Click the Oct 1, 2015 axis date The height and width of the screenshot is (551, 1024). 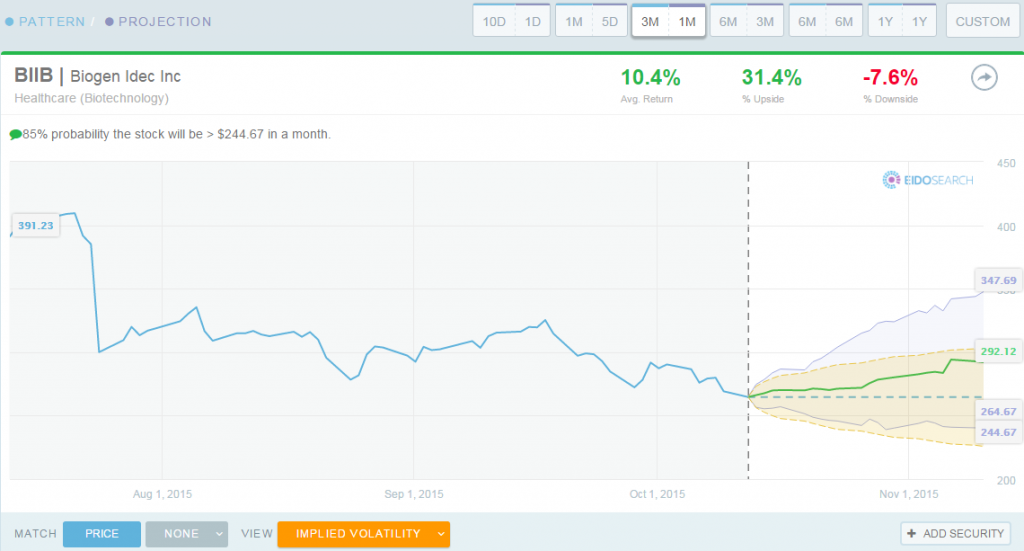coord(657,494)
